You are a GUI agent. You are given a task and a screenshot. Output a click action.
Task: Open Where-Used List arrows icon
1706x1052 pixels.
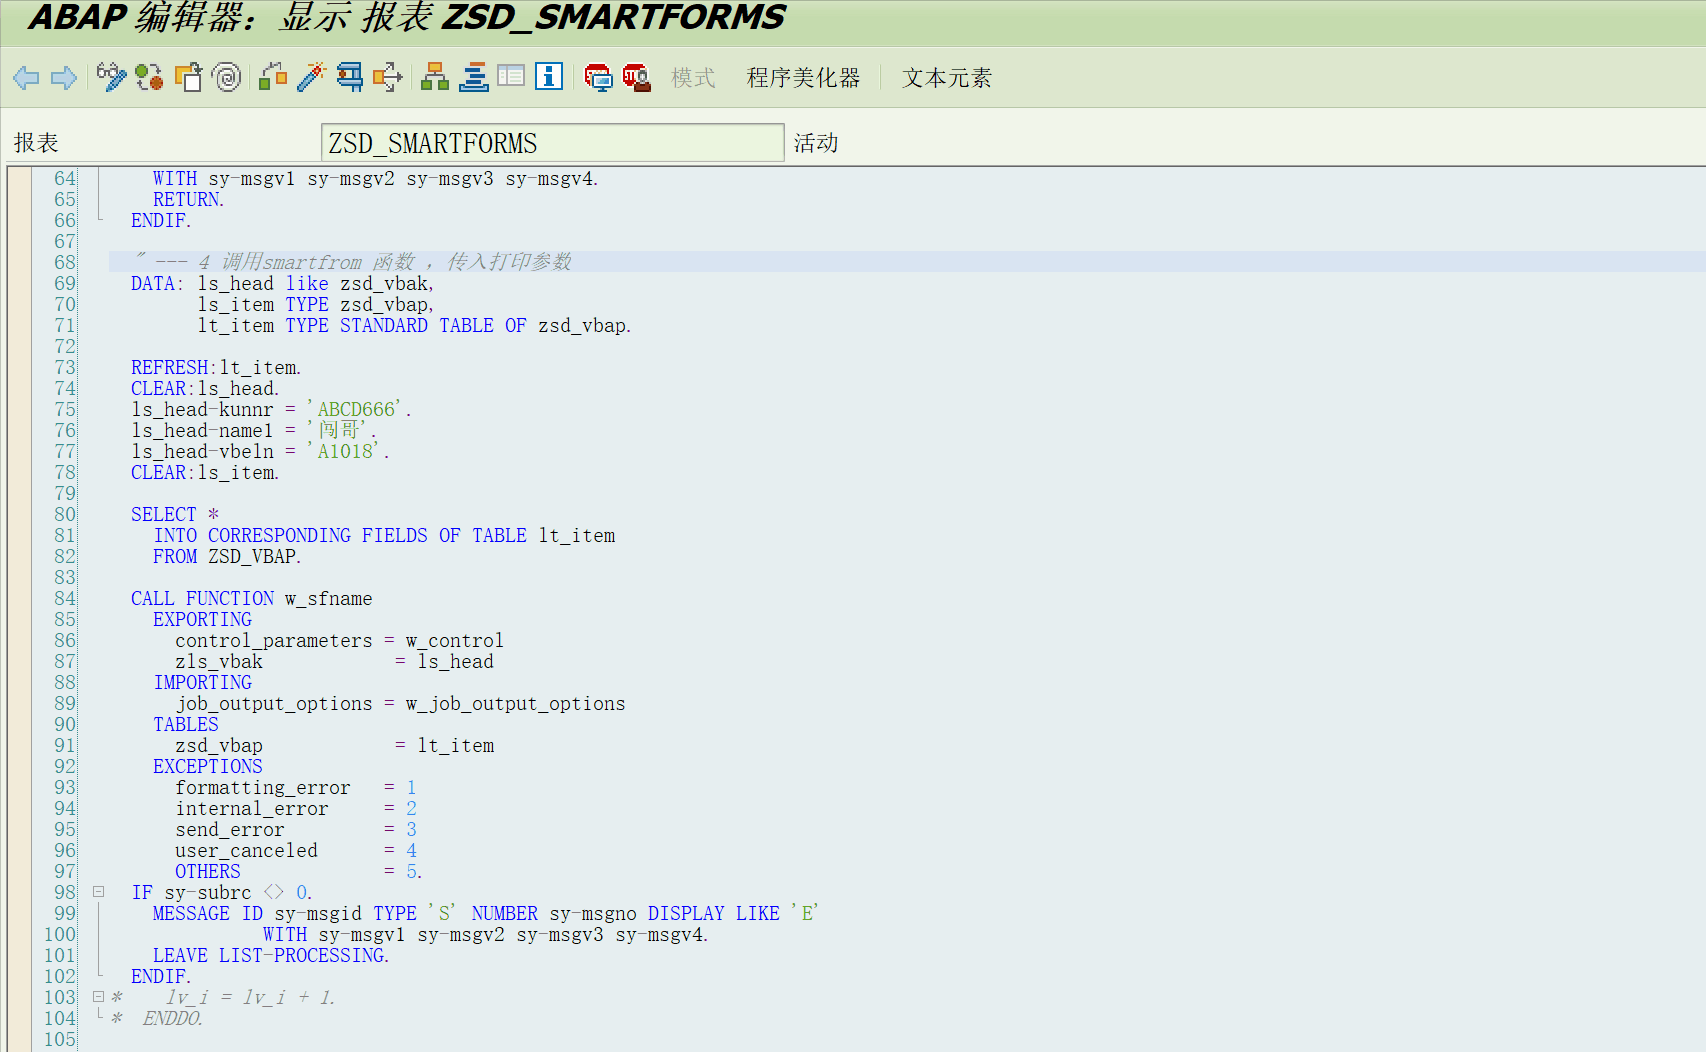(x=388, y=77)
